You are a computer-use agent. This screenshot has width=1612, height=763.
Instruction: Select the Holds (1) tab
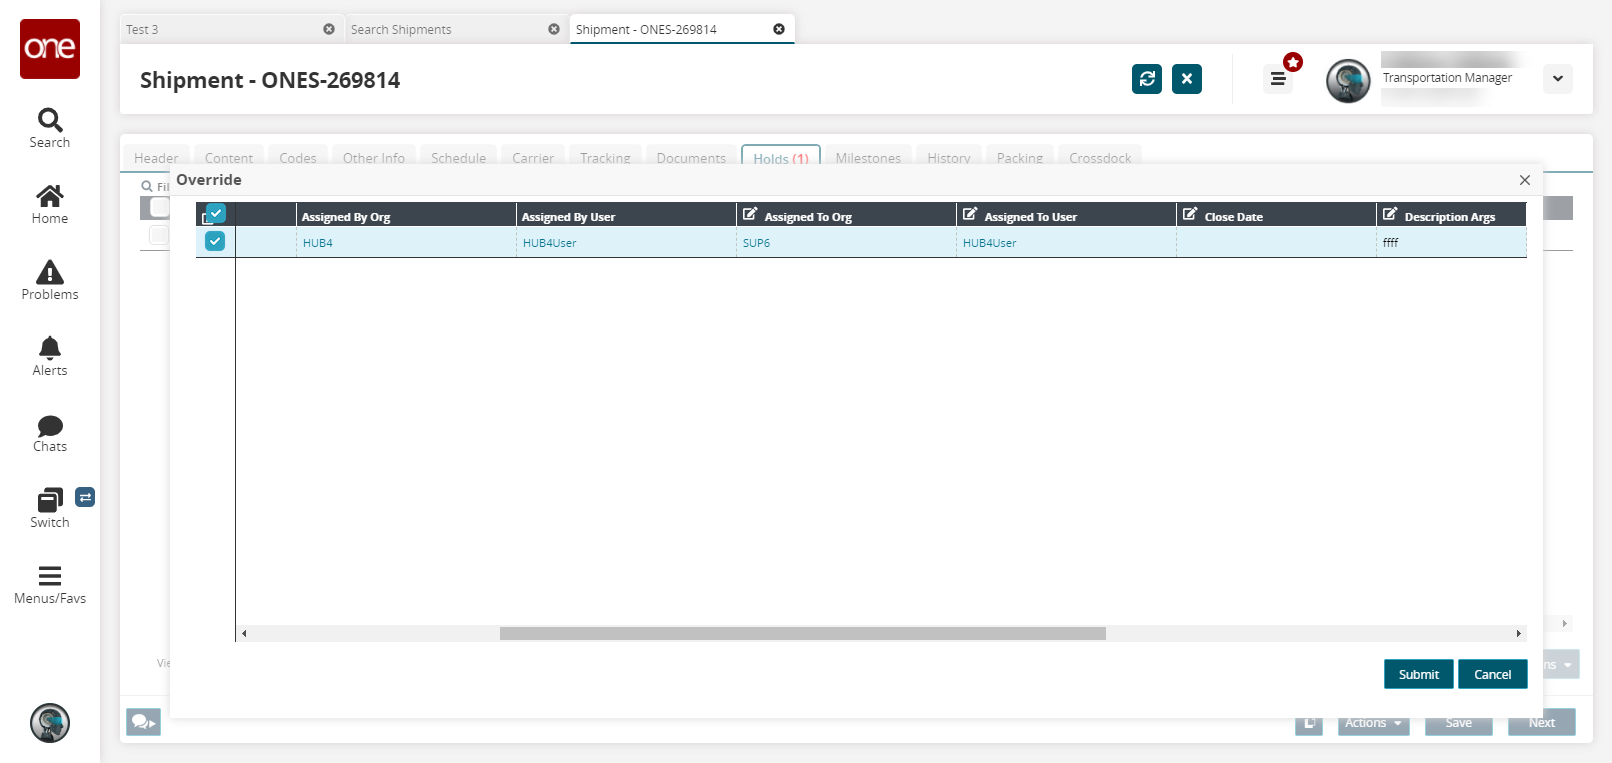pyautogui.click(x=781, y=157)
